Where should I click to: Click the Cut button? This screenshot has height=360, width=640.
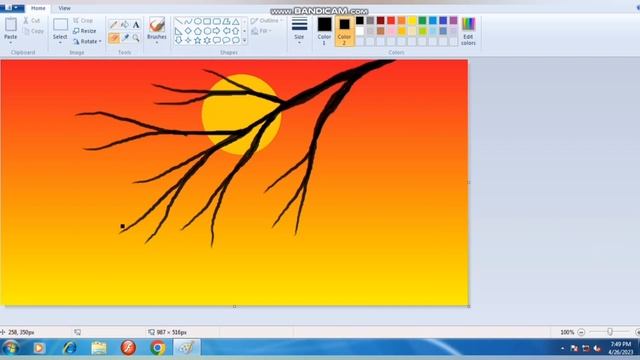[32, 20]
